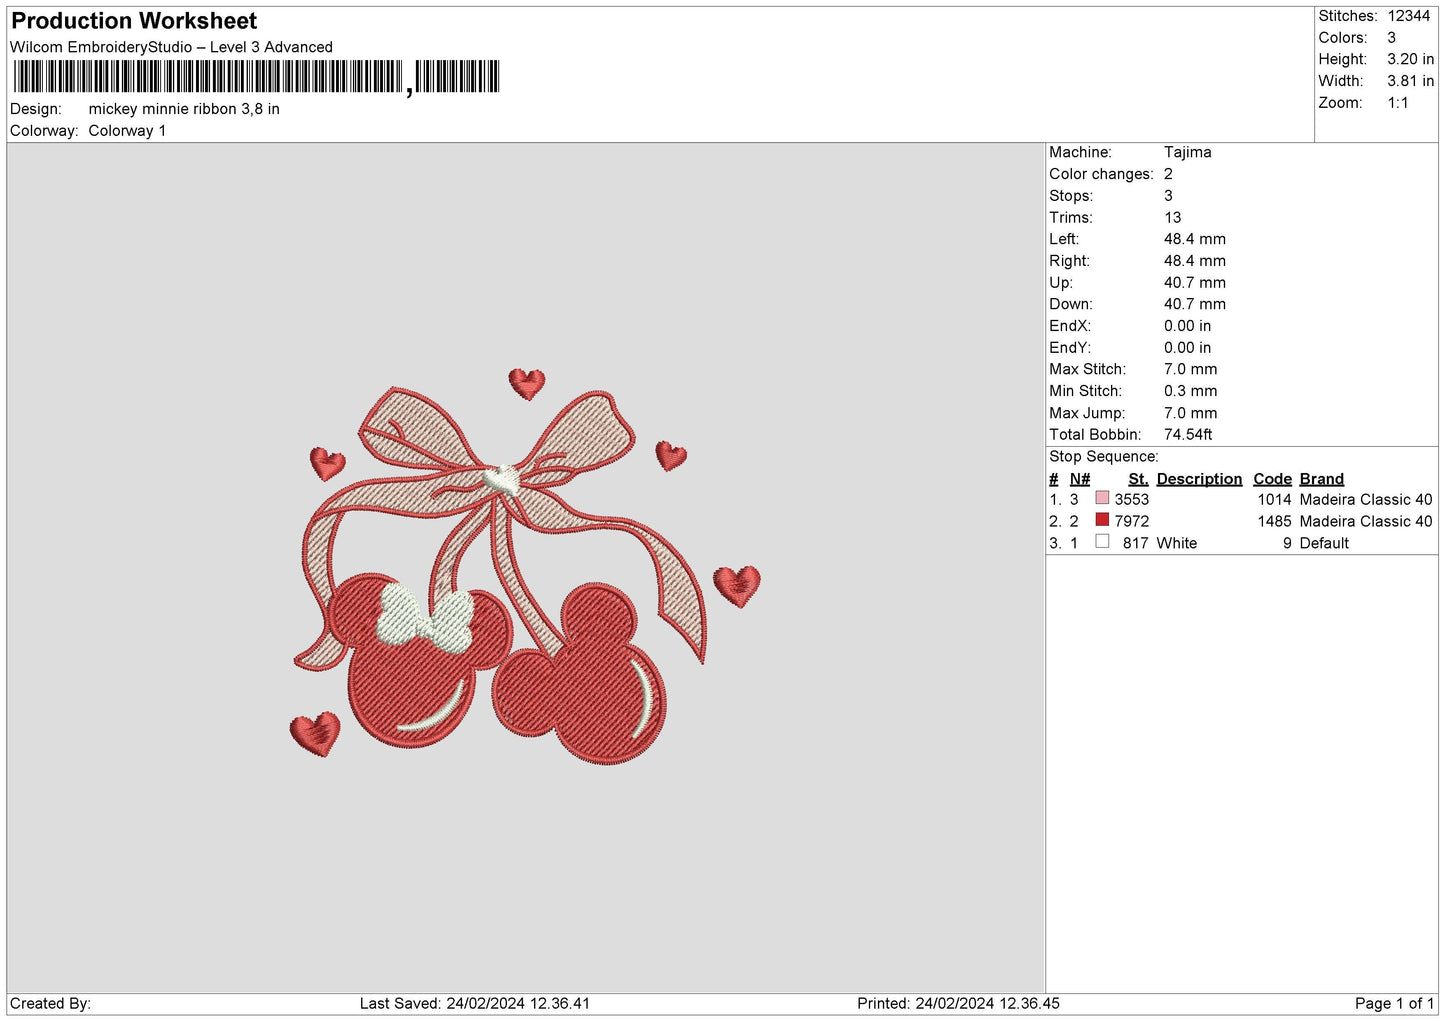Click the 'Page 1 of 1' indicator
Viewport: 1445px width, 1021px height.
tap(1394, 1004)
